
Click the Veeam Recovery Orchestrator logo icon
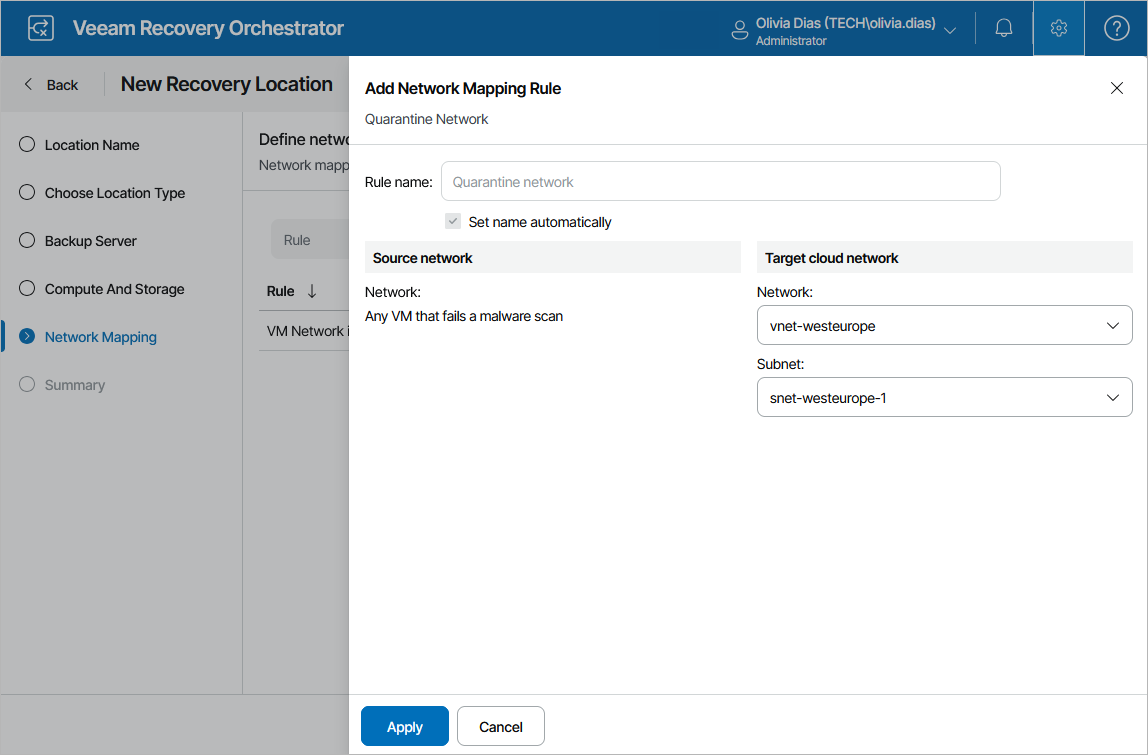pos(41,28)
